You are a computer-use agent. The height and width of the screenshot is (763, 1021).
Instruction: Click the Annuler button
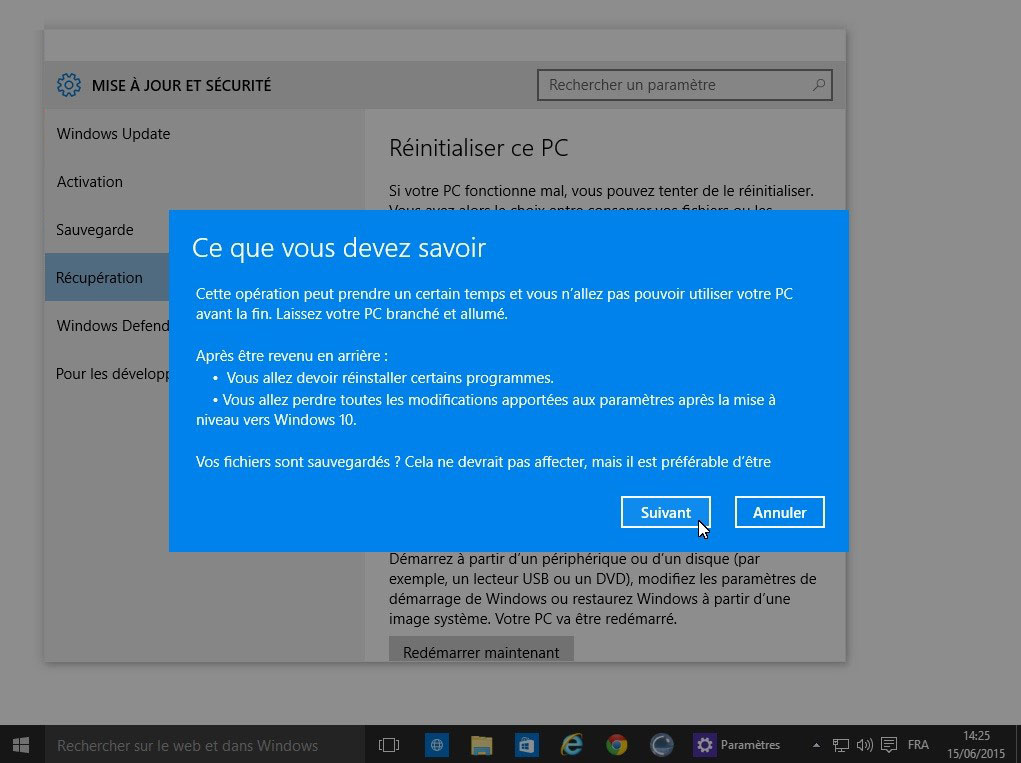tap(779, 512)
